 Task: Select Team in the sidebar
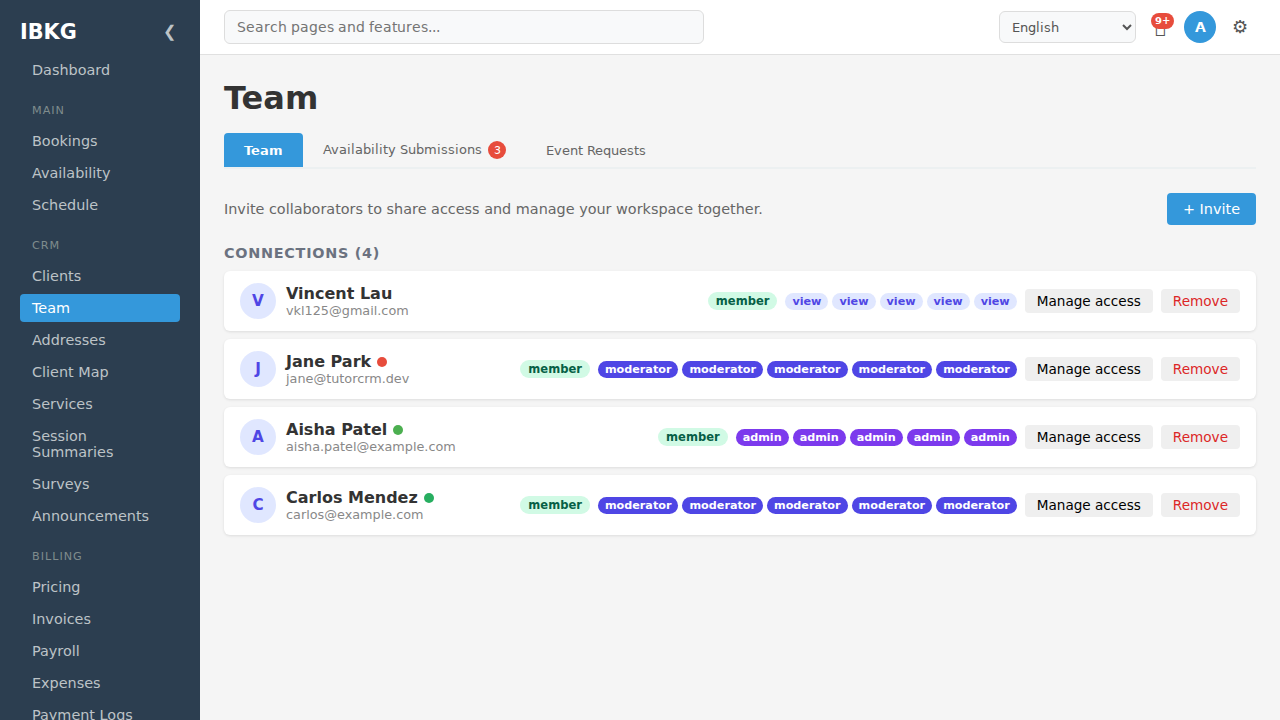click(x=100, y=308)
